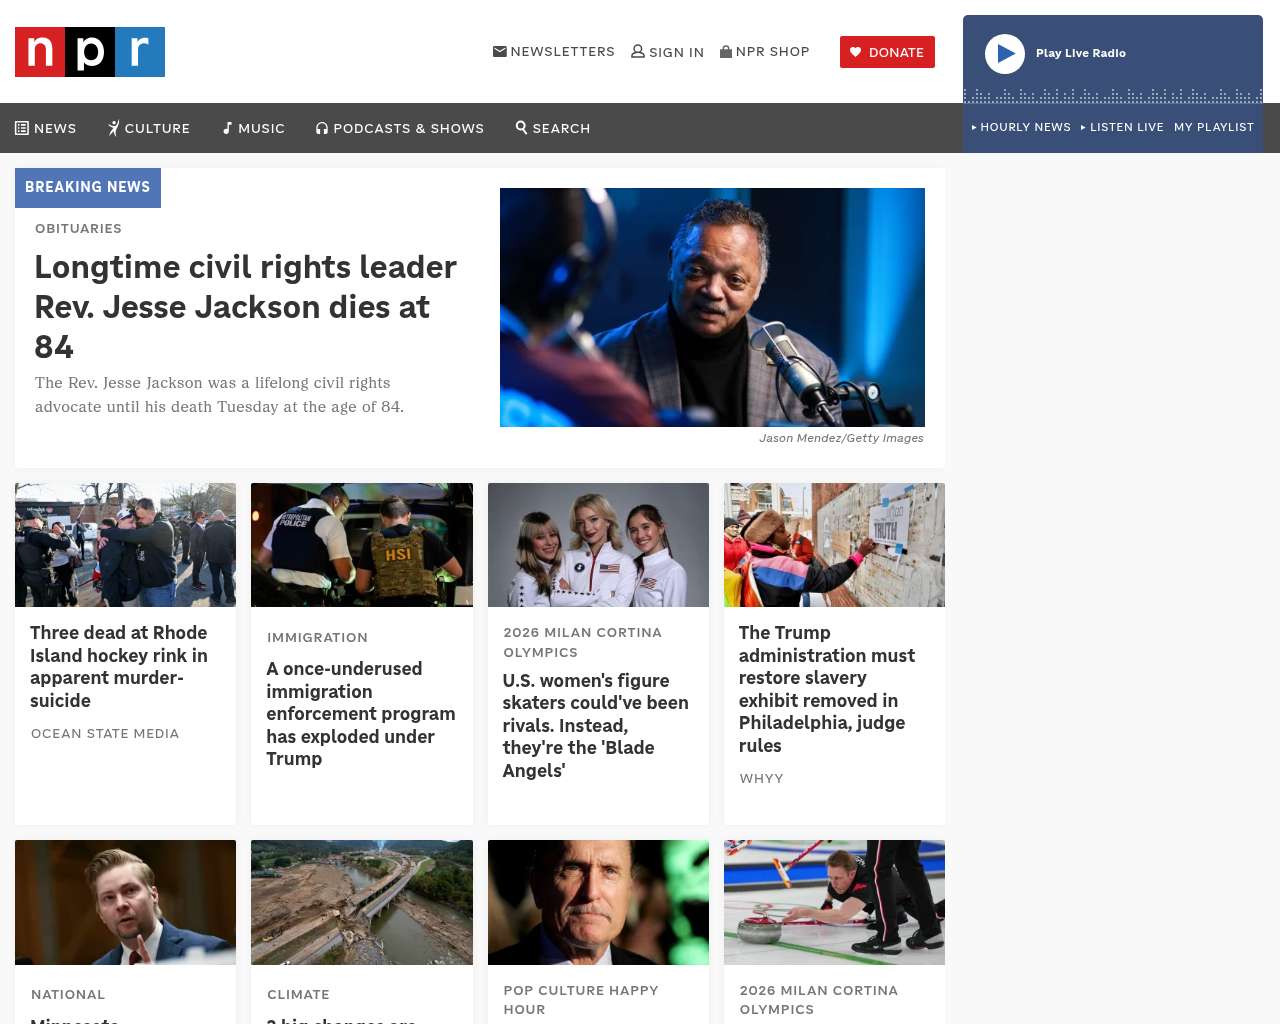Image resolution: width=1280 pixels, height=1024 pixels.
Task: Click the Newsletters envelope icon
Action: [x=500, y=51]
